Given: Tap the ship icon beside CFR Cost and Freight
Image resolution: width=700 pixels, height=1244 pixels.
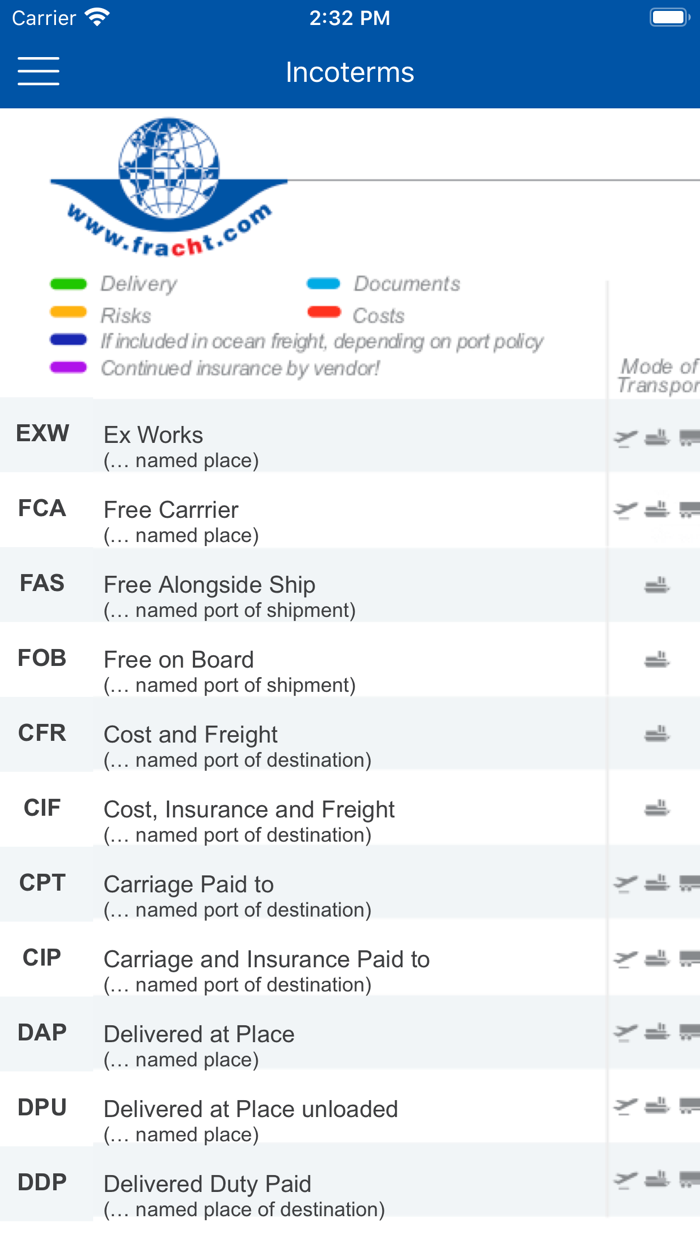Looking at the screenshot, I should tap(657, 735).
